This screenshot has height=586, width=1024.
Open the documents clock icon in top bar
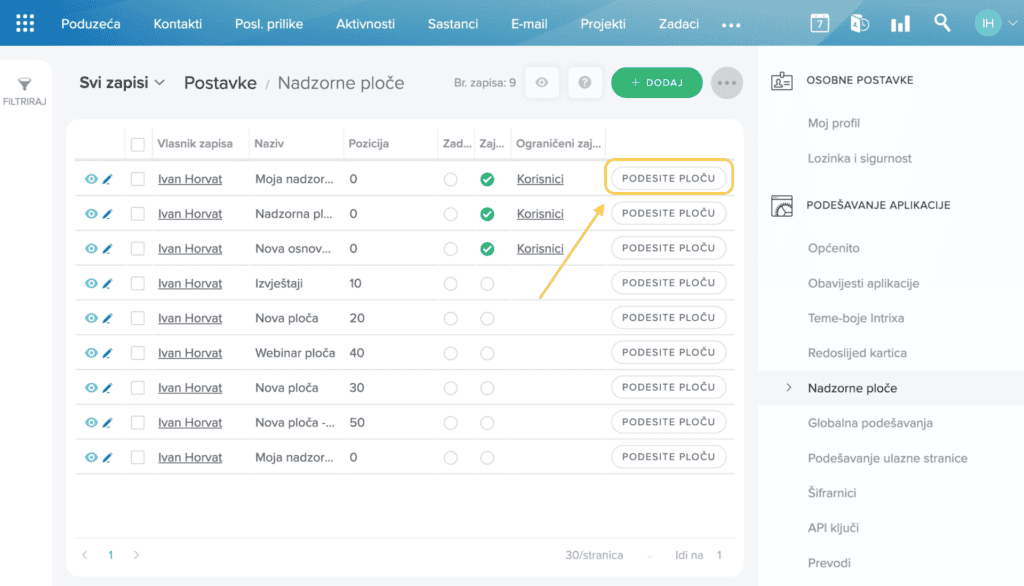click(x=859, y=24)
